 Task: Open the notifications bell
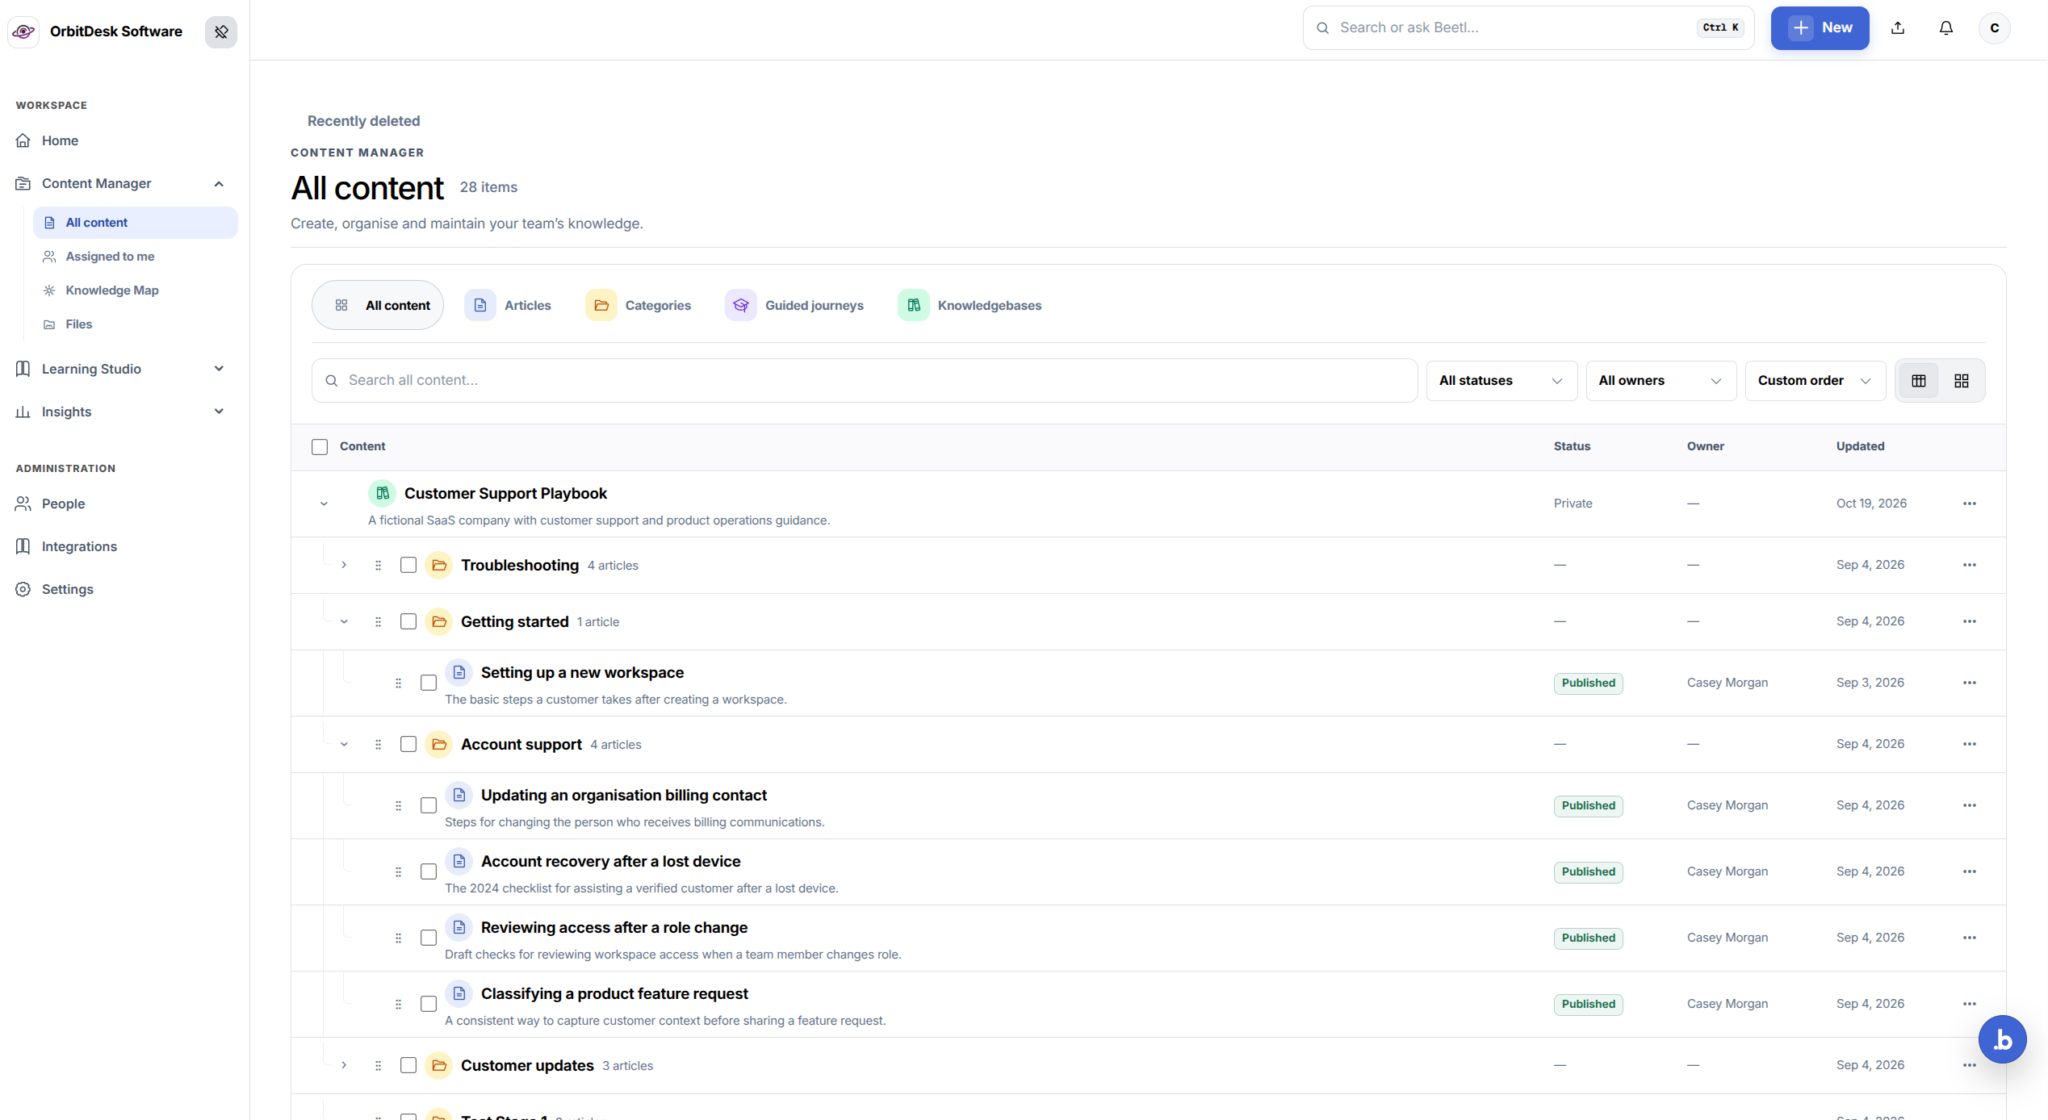[x=1946, y=28]
